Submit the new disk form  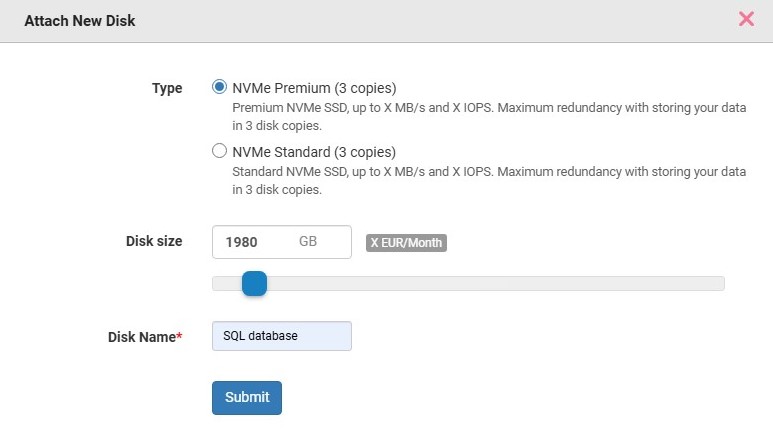tap(247, 398)
